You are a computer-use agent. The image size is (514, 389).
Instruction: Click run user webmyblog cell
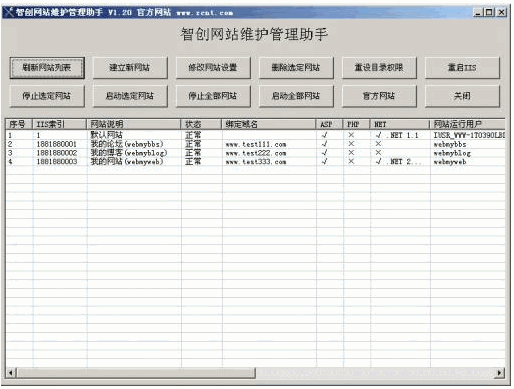pyautogui.click(x=452, y=153)
